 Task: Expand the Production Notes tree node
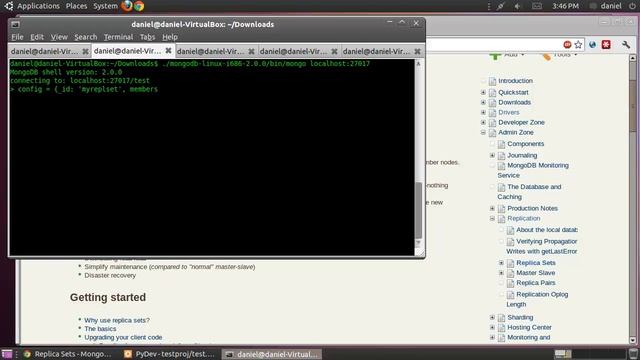tap(492, 209)
